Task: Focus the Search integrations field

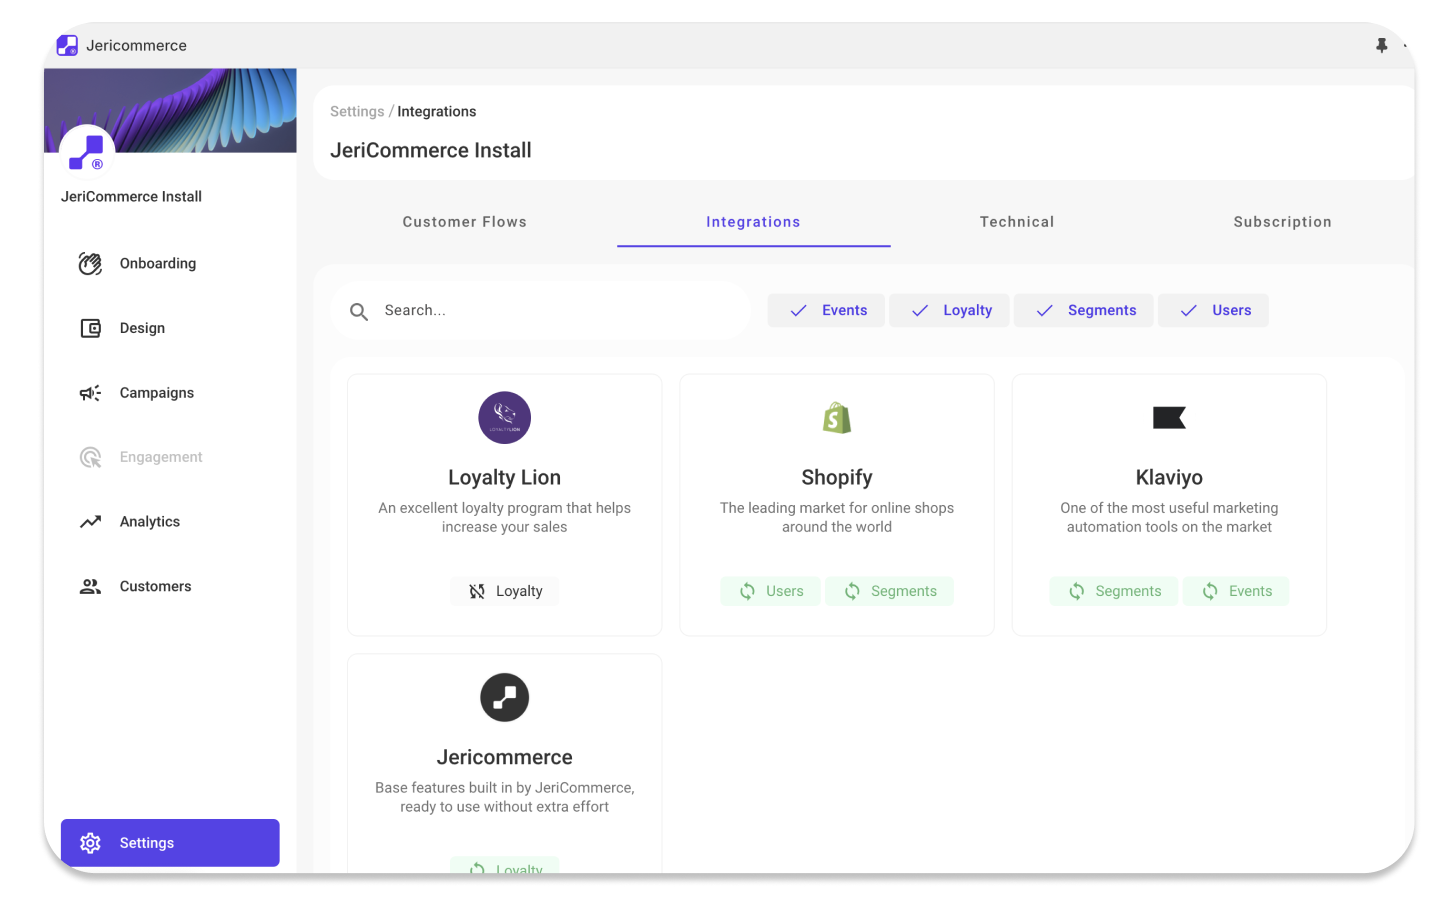Action: pyautogui.click(x=541, y=311)
